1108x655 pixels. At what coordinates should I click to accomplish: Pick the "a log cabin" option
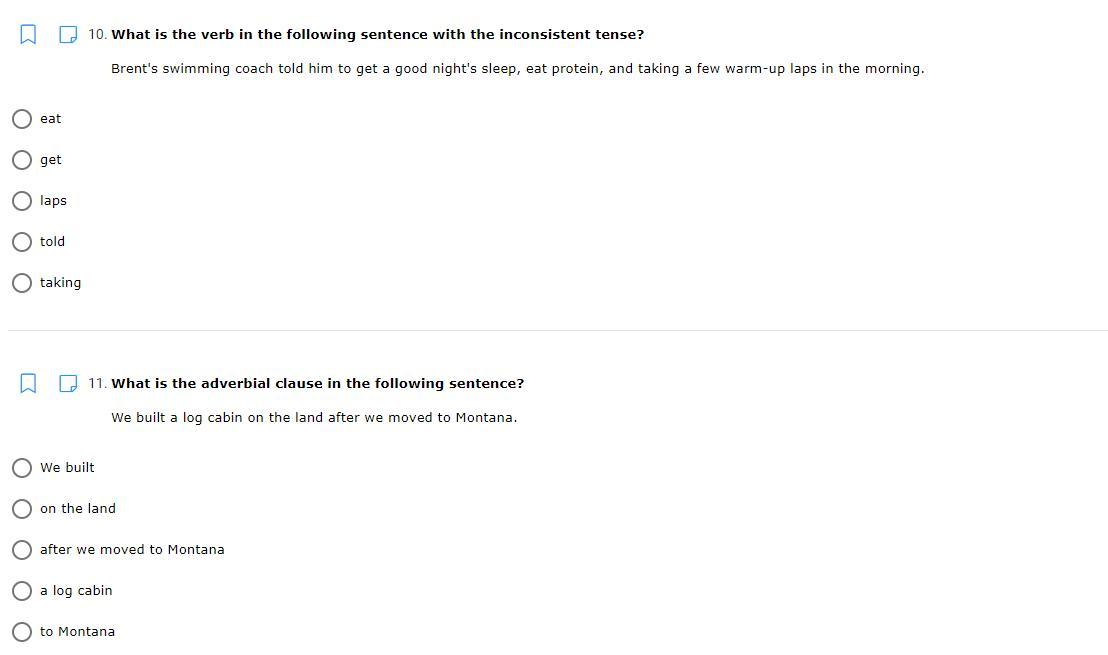(22, 591)
